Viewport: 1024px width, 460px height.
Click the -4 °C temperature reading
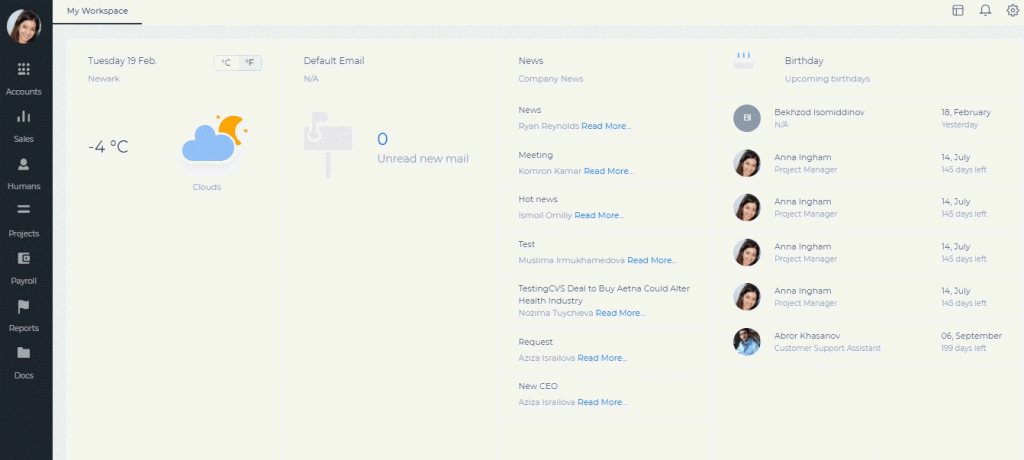point(108,147)
